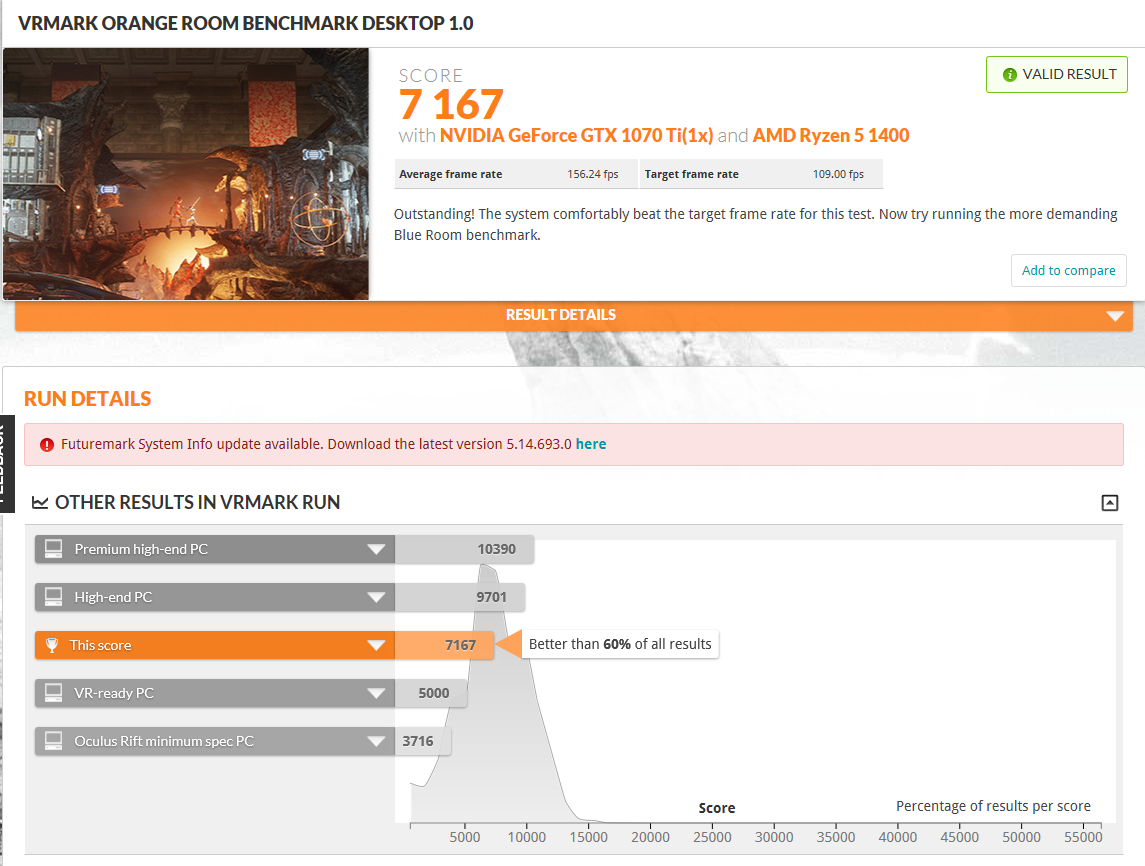Click the Target frame rate 109.00 fps value
The image size is (1145, 866).
coord(838,175)
